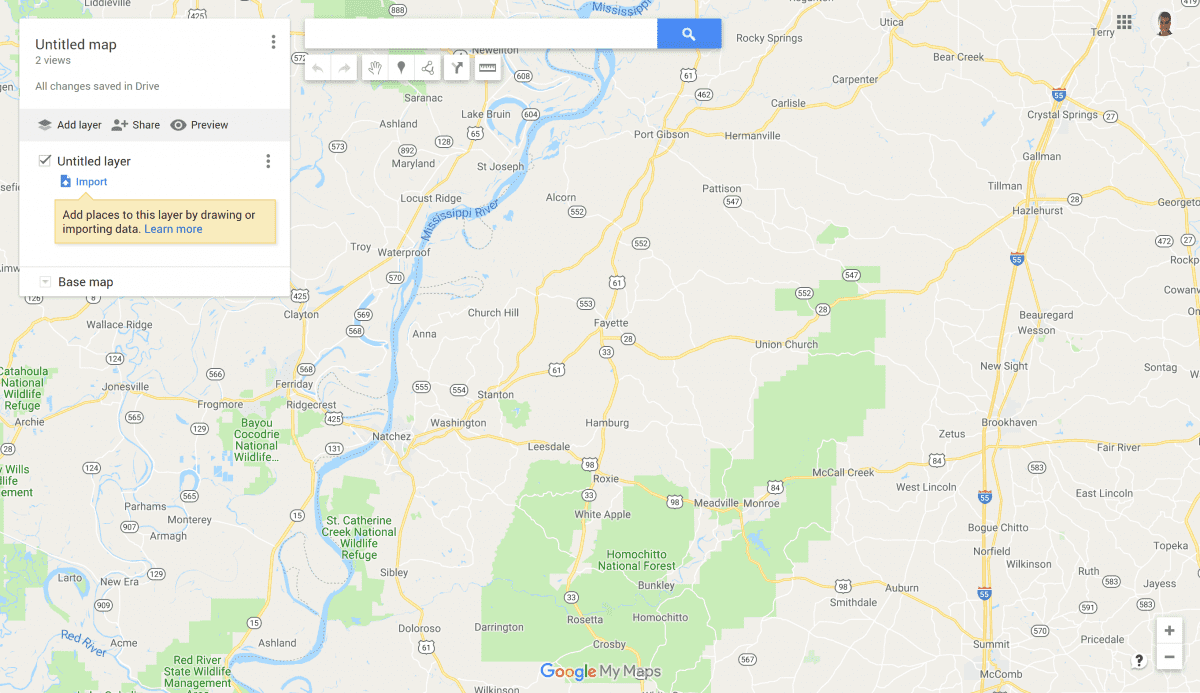Click the undo arrow in map toolbar

318,68
